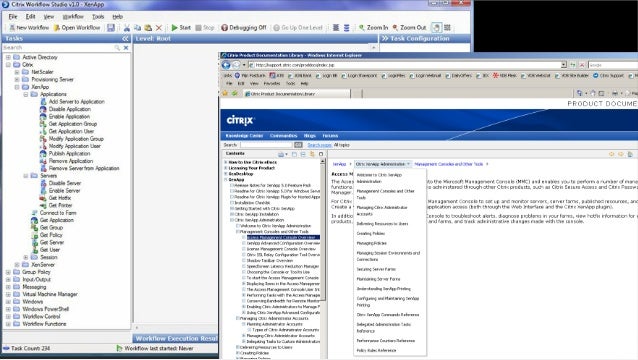Open the Workflow menu
Image resolution: width=638 pixels, height=360 pixels.
[x=73, y=17]
